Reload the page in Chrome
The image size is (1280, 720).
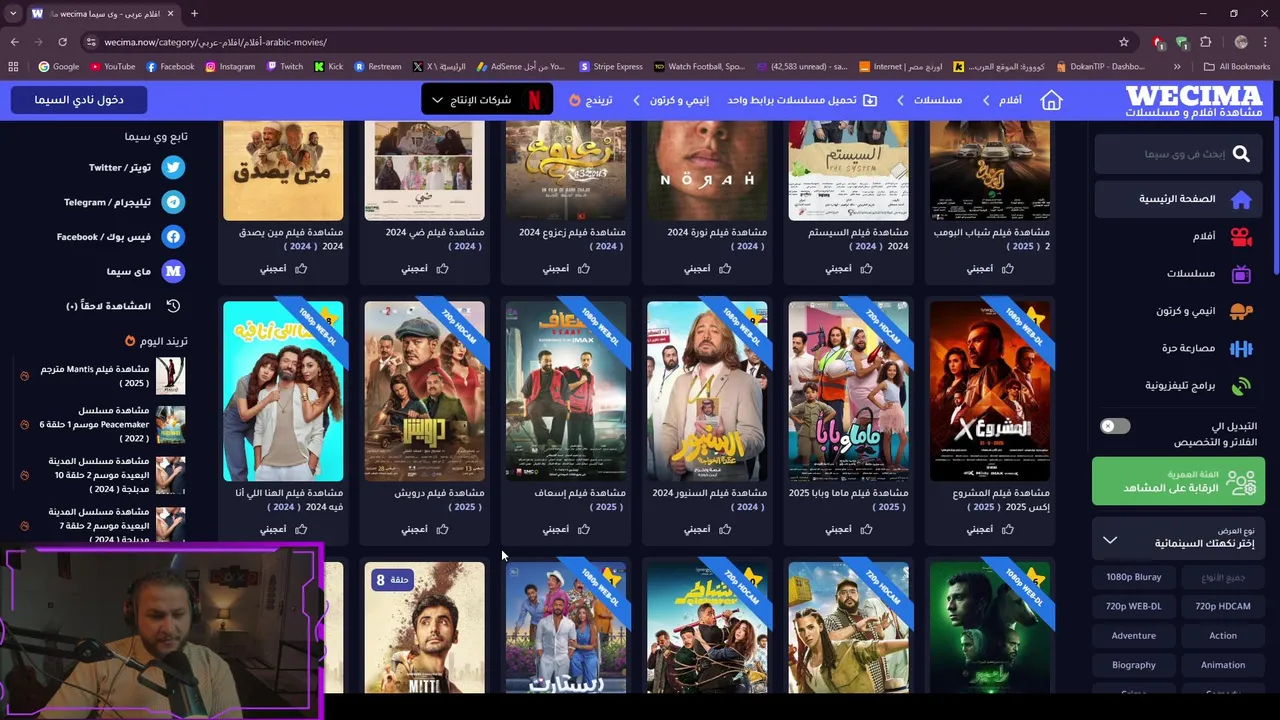62,42
